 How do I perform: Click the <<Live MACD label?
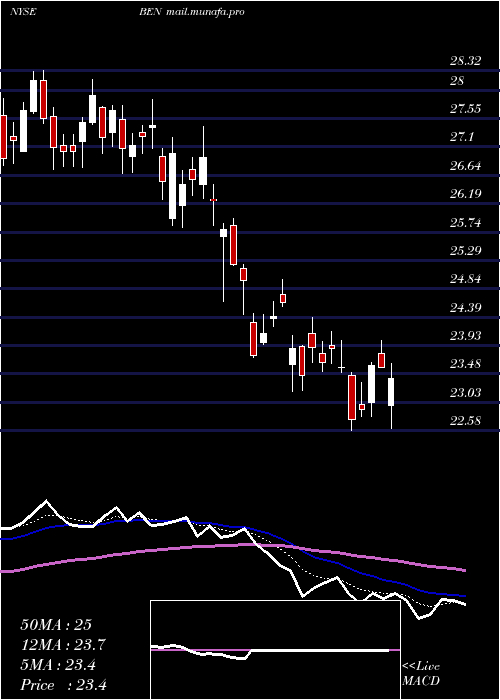[x=421, y=674]
